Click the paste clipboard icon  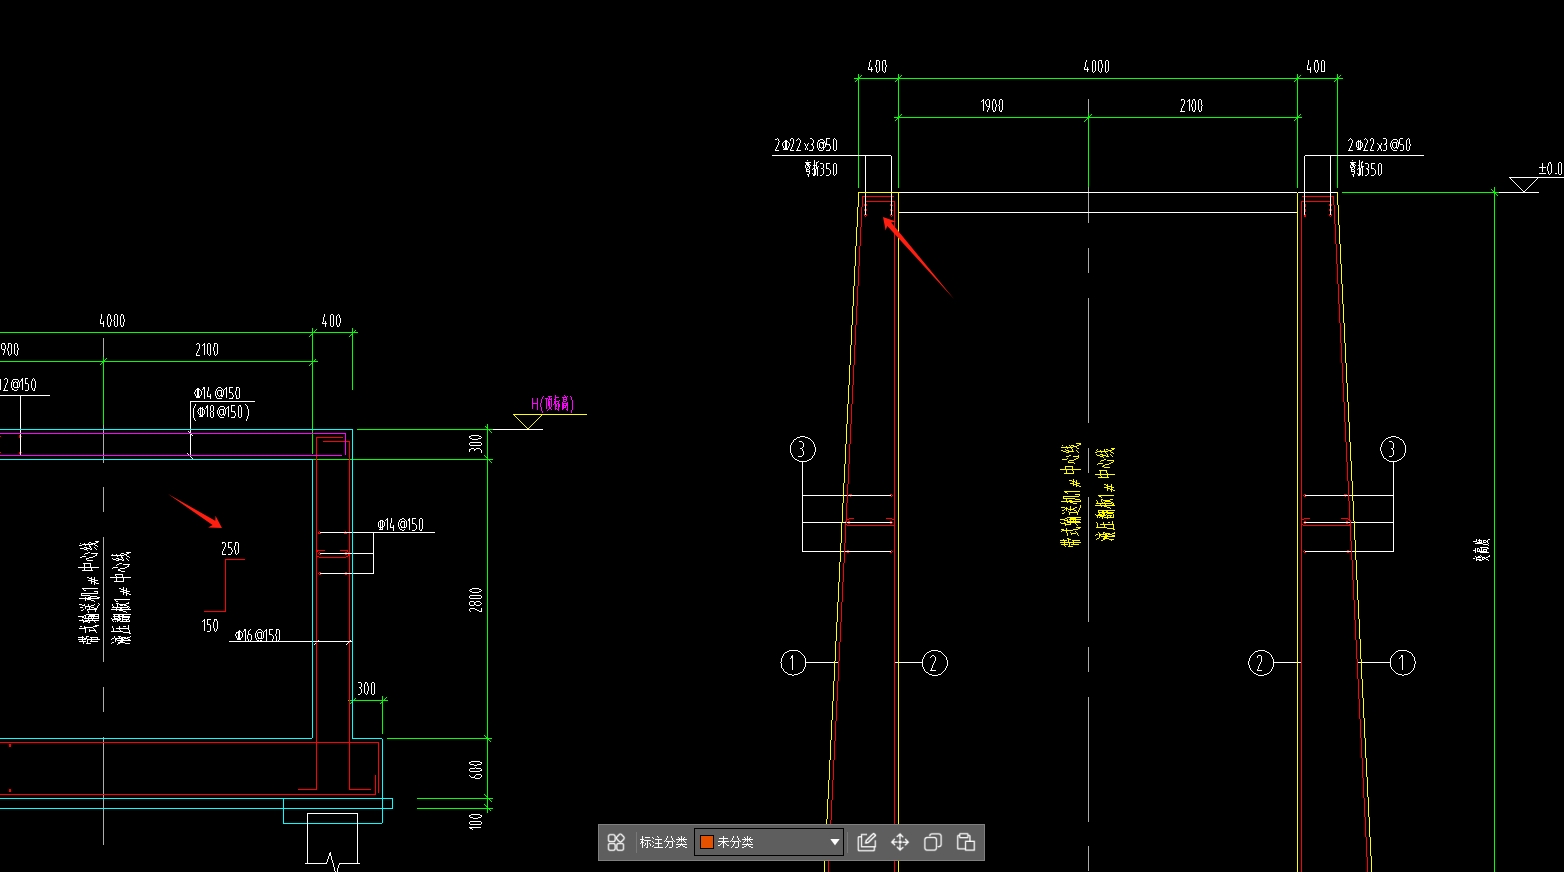pyautogui.click(x=966, y=842)
